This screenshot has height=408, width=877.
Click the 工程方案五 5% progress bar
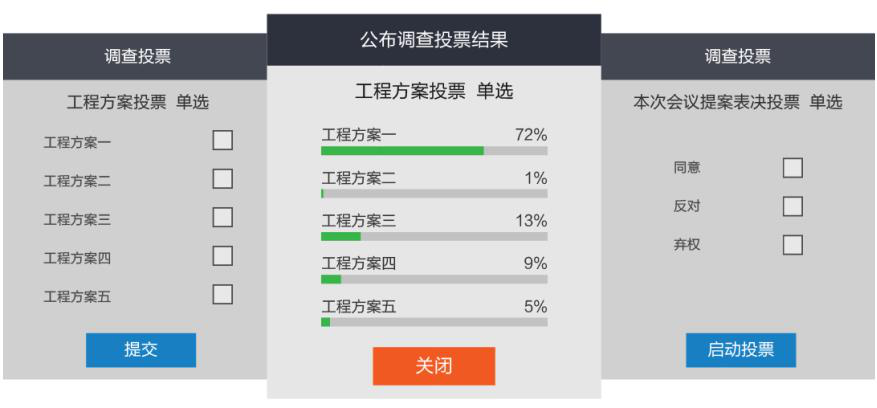pyautogui.click(x=434, y=322)
